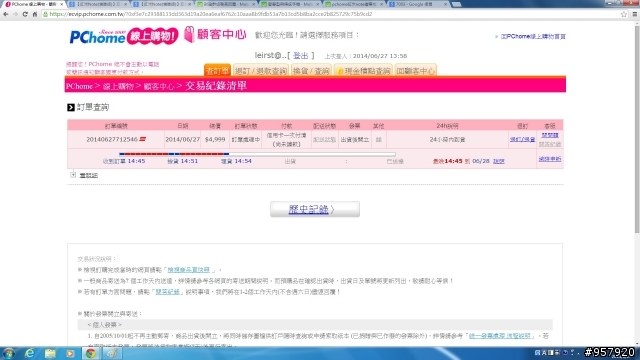
Task: Launch Internet Explorer from the taskbar
Action: click(x=29, y=353)
